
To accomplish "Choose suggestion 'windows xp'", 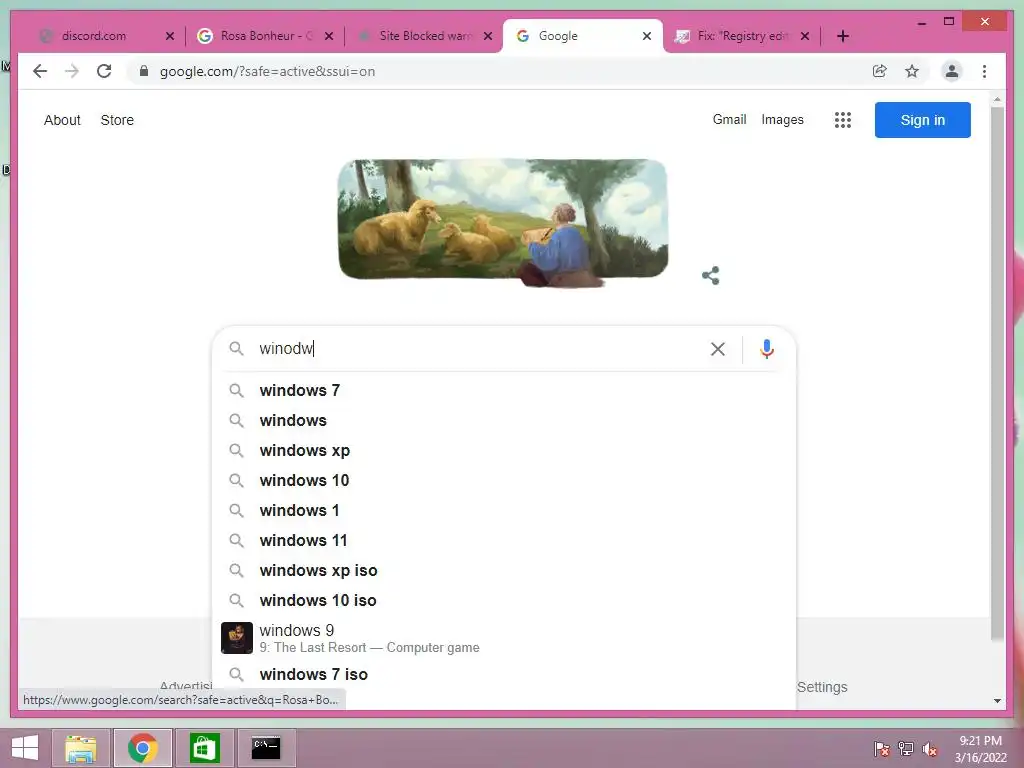I will (504, 451).
